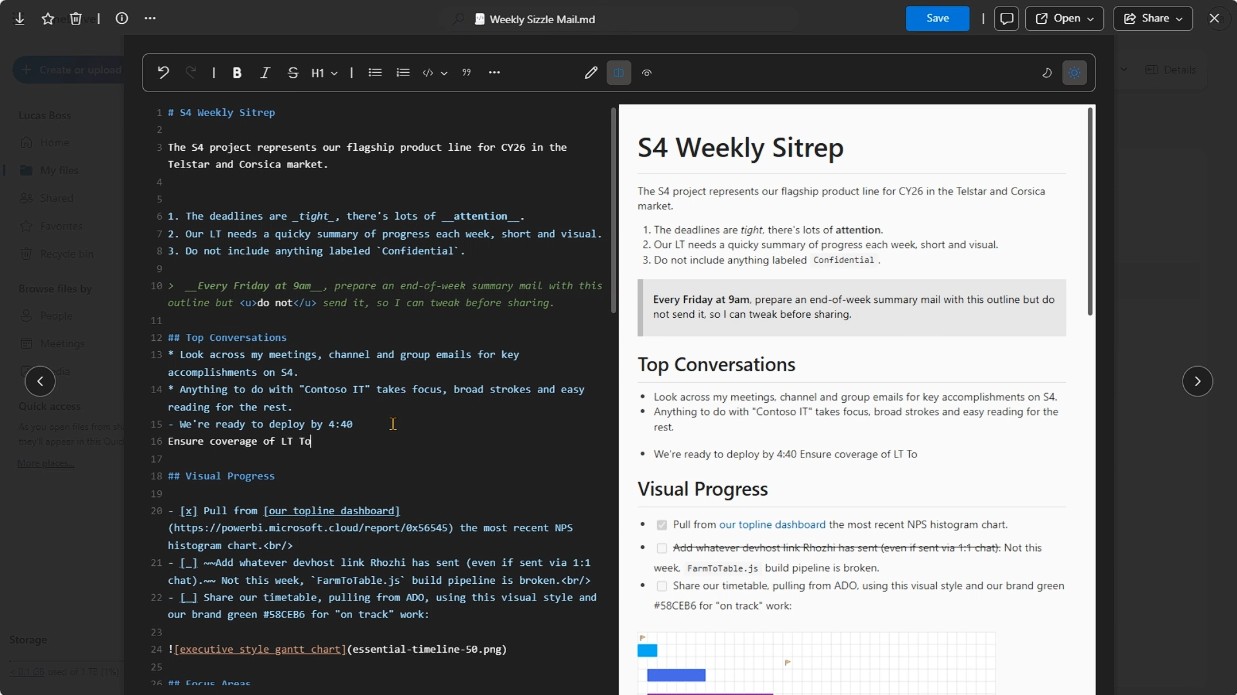Open the top bar more options ellipsis
1237x695 pixels.
click(x=150, y=18)
